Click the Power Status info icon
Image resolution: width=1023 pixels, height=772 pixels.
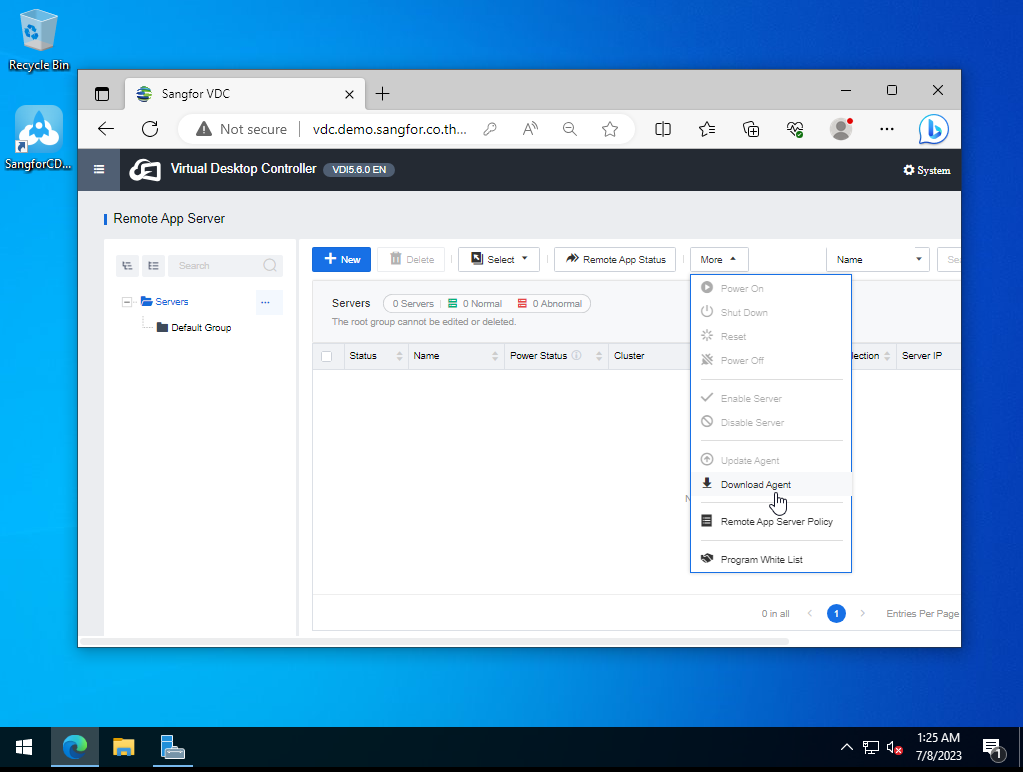tap(577, 356)
